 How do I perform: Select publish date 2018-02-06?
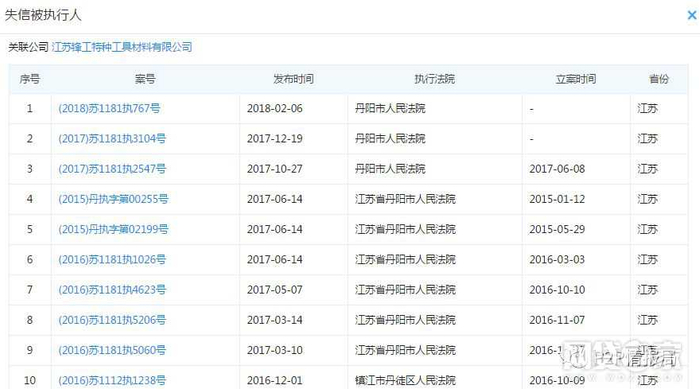tap(275, 109)
